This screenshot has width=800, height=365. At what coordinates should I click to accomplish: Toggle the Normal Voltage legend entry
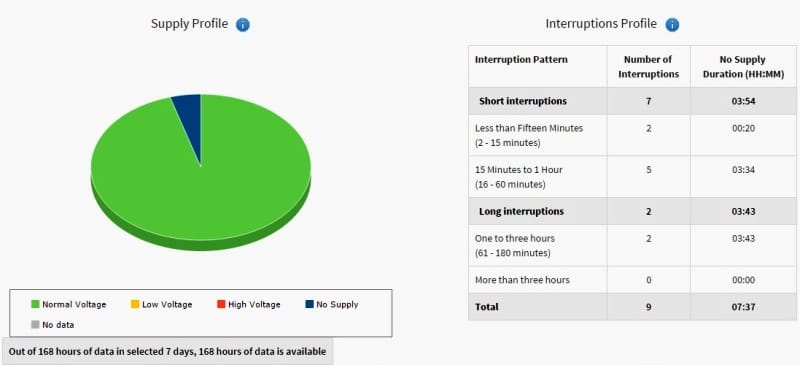tap(69, 304)
